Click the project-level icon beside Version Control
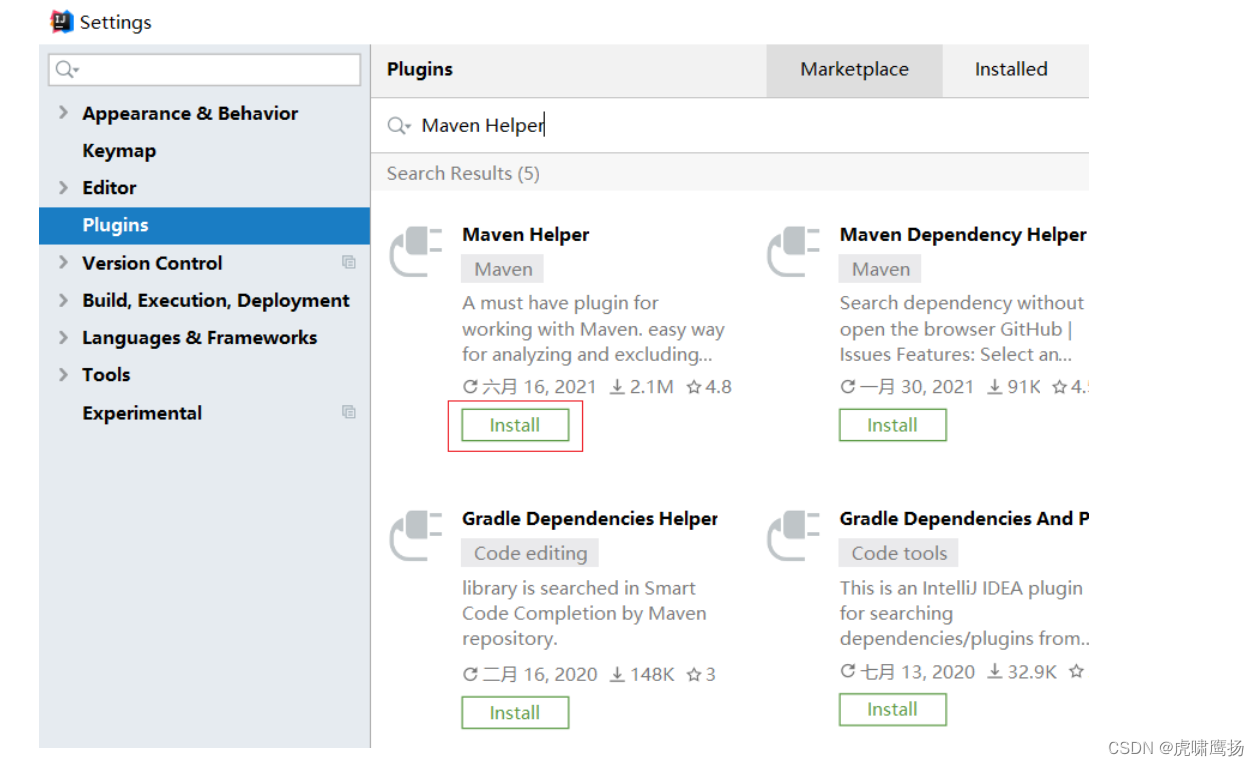Viewport: 1259px width, 766px height. [349, 262]
